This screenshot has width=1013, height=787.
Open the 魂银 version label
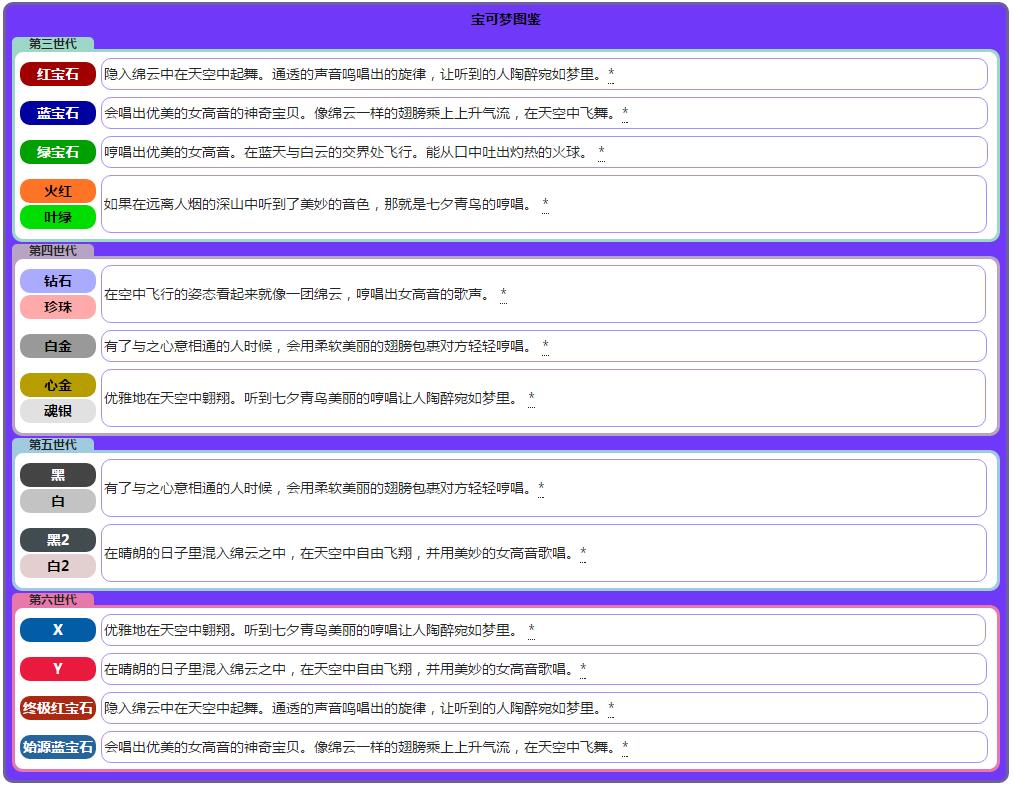click(57, 411)
